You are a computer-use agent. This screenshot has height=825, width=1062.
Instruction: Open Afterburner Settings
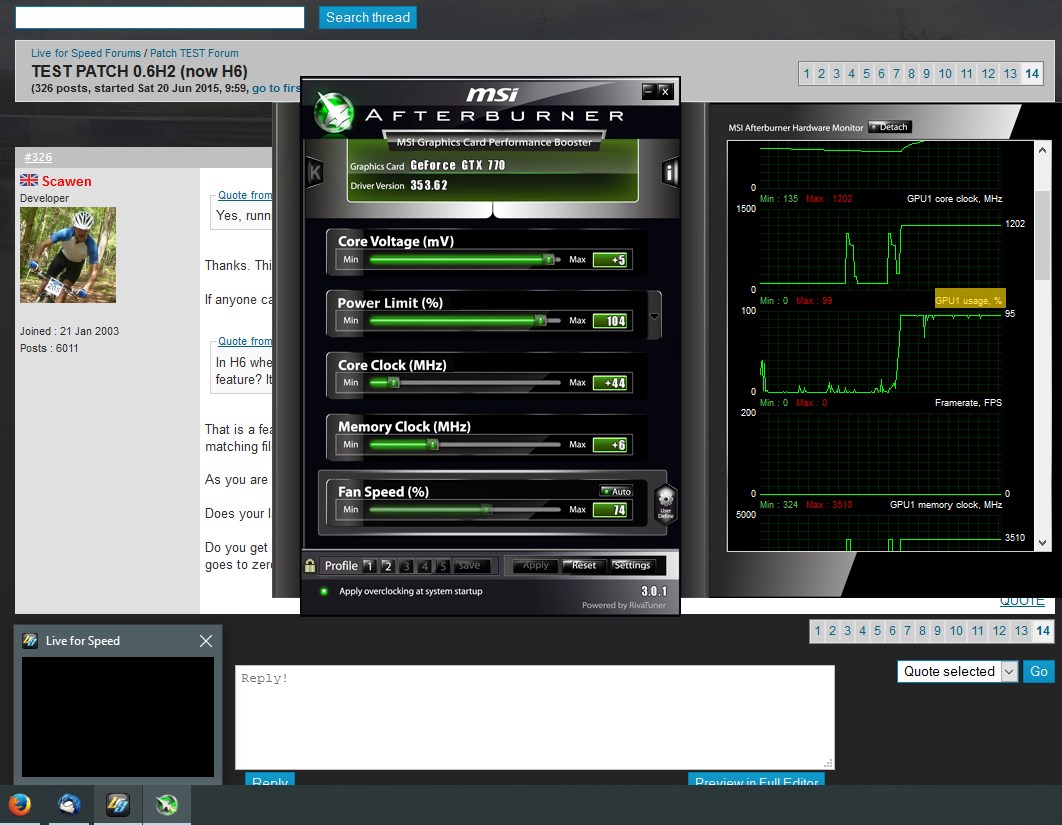[632, 566]
